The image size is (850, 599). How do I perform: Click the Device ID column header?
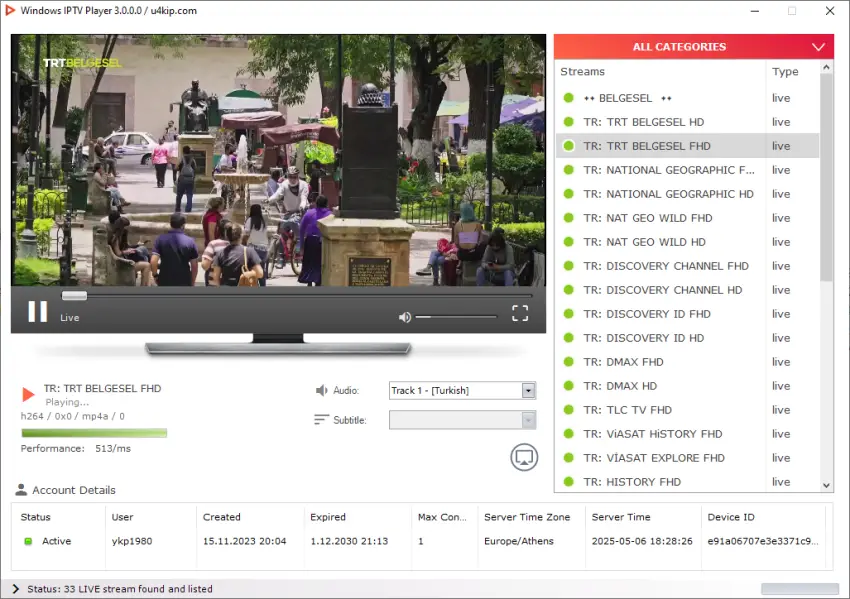(x=763, y=517)
